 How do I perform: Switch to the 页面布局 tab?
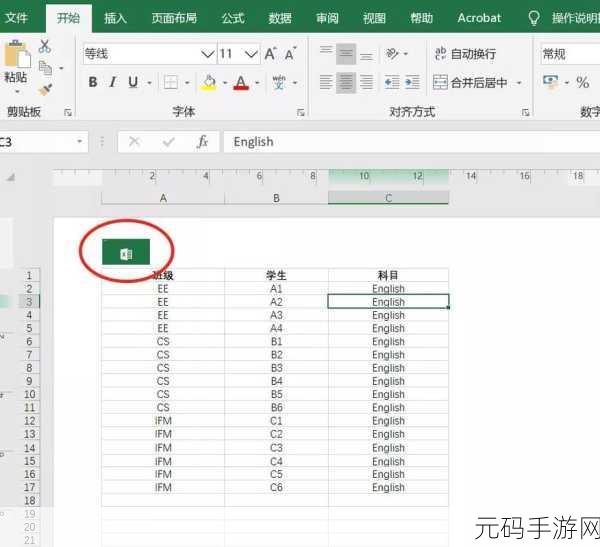pyautogui.click(x=174, y=18)
